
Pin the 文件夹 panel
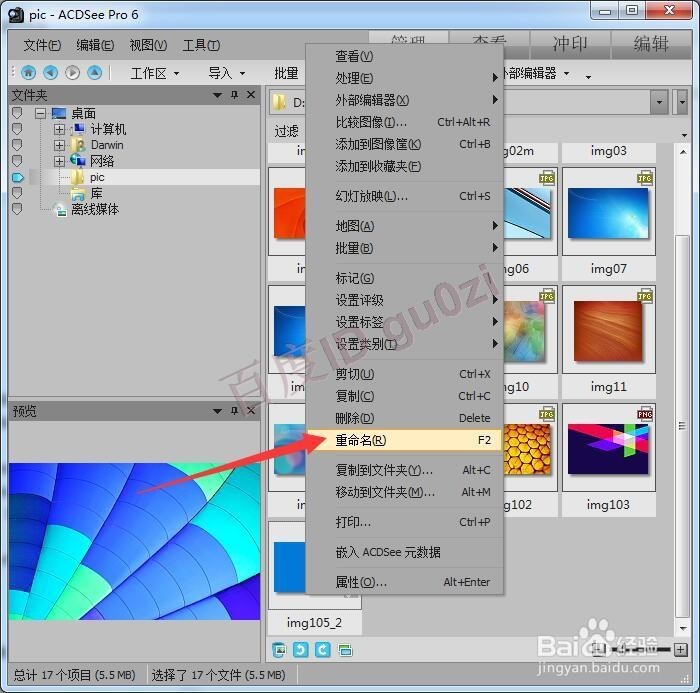click(234, 95)
